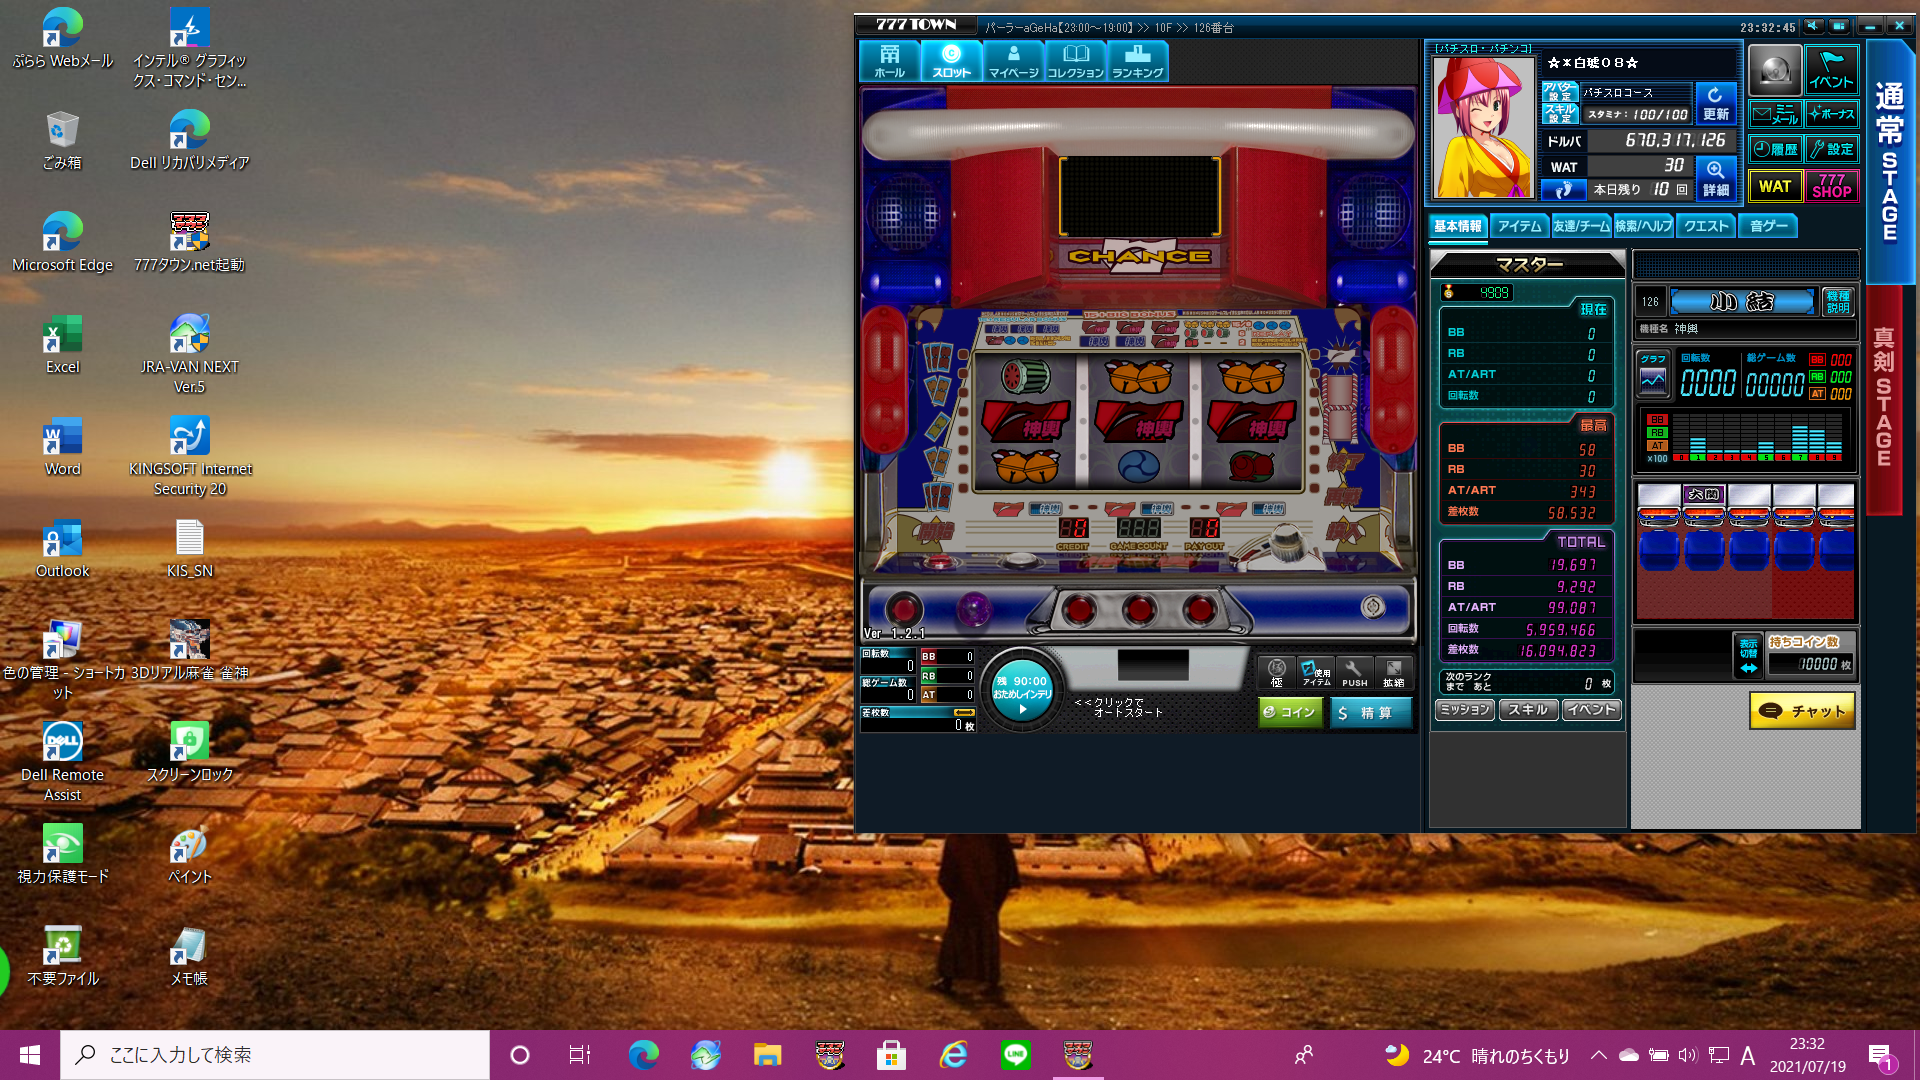Open LINE from the taskbar
This screenshot has height=1080, width=1920.
point(1016,1055)
